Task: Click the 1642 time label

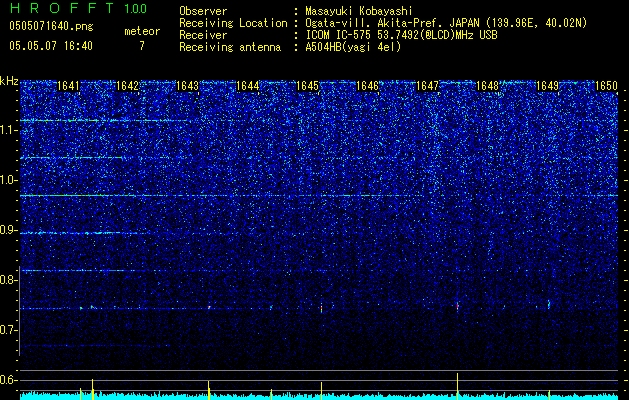Action: tap(127, 86)
